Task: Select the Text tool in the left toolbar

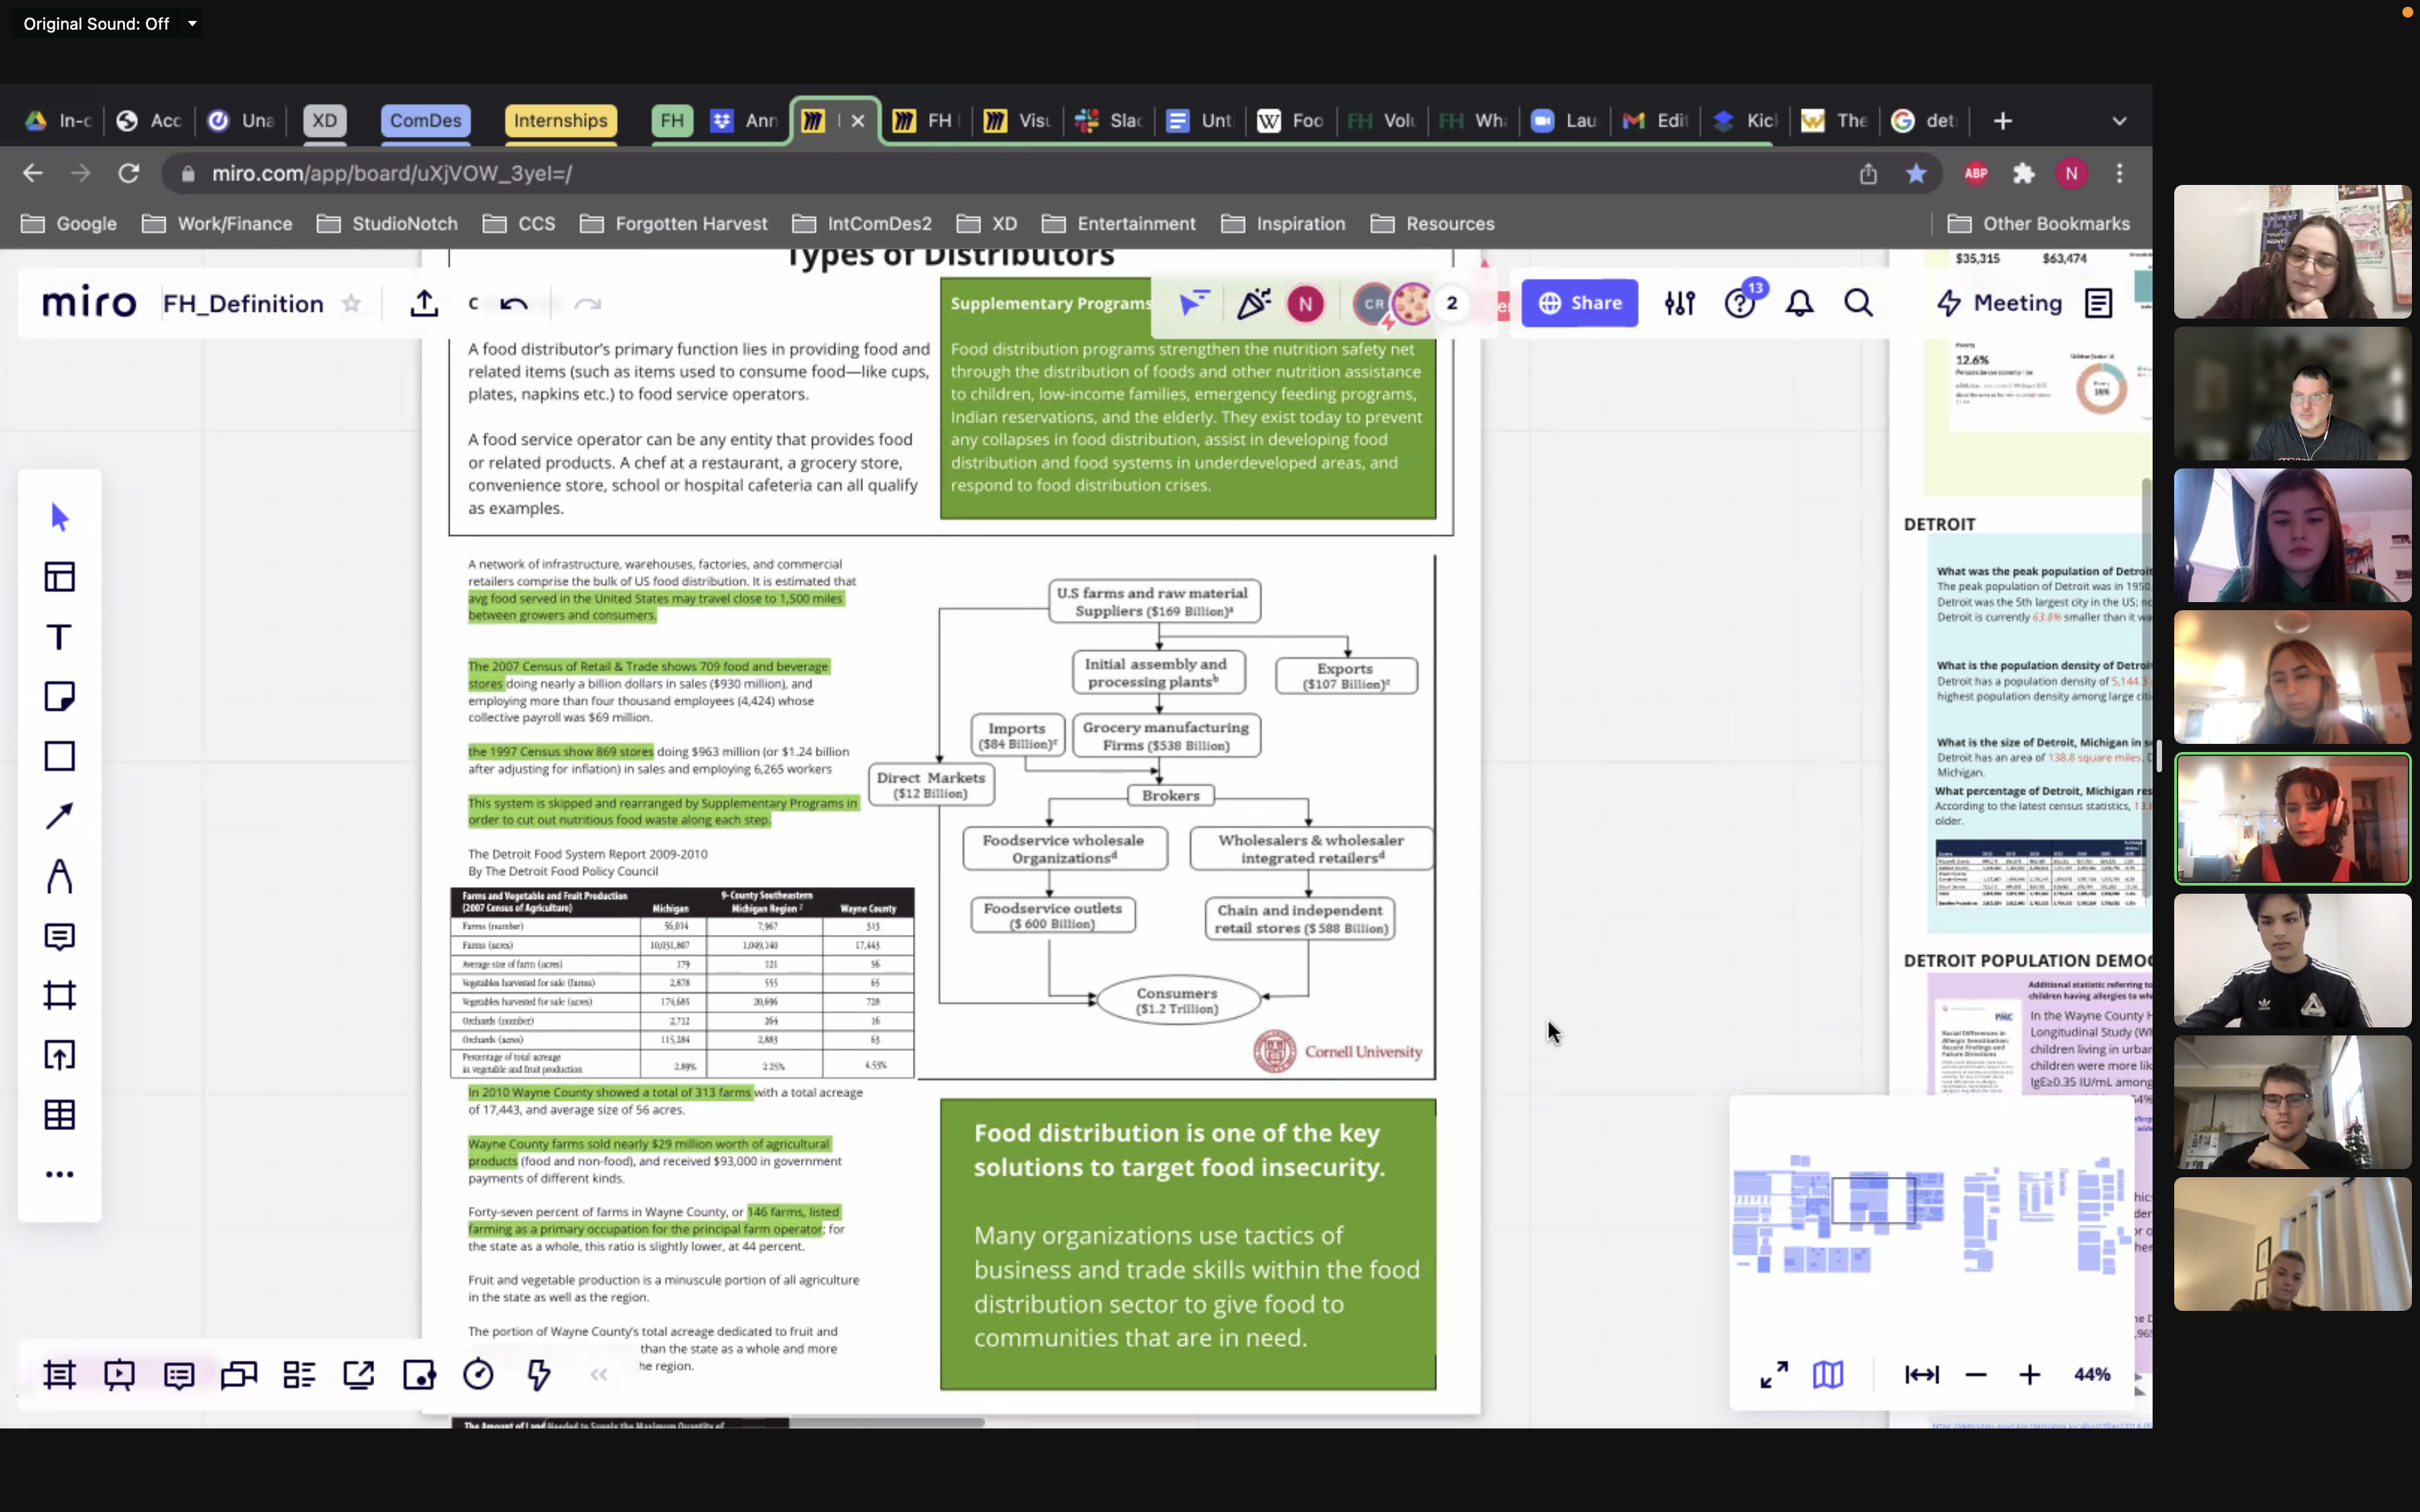Action: coord(59,637)
